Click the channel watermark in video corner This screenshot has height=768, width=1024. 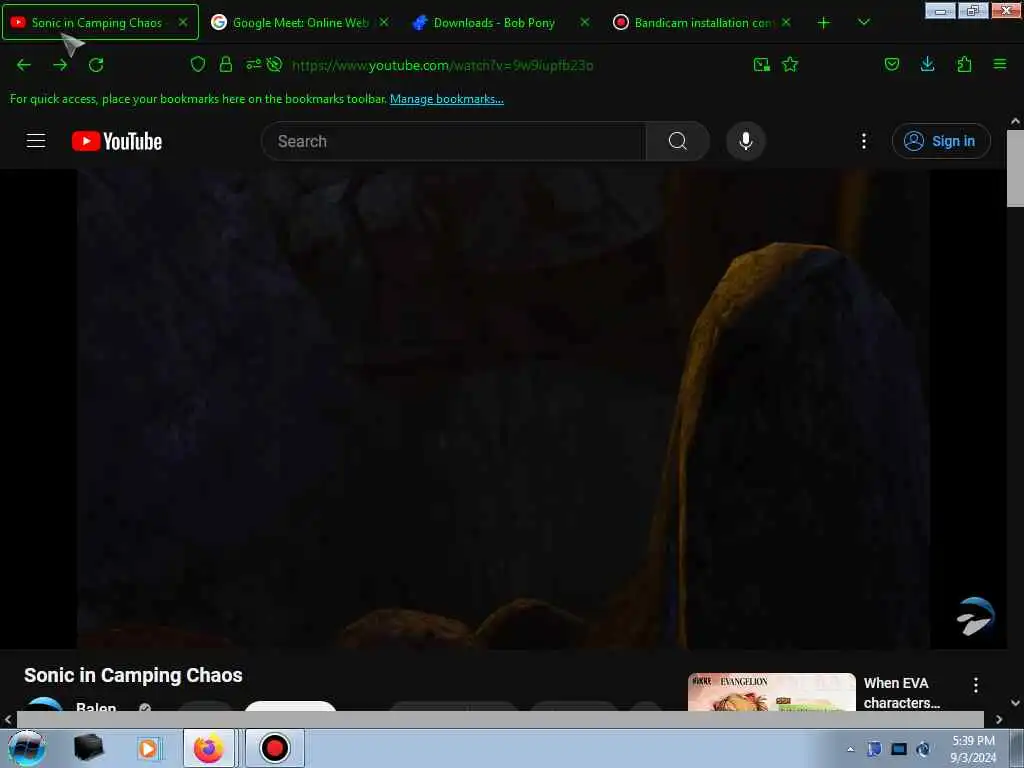pyautogui.click(x=976, y=616)
